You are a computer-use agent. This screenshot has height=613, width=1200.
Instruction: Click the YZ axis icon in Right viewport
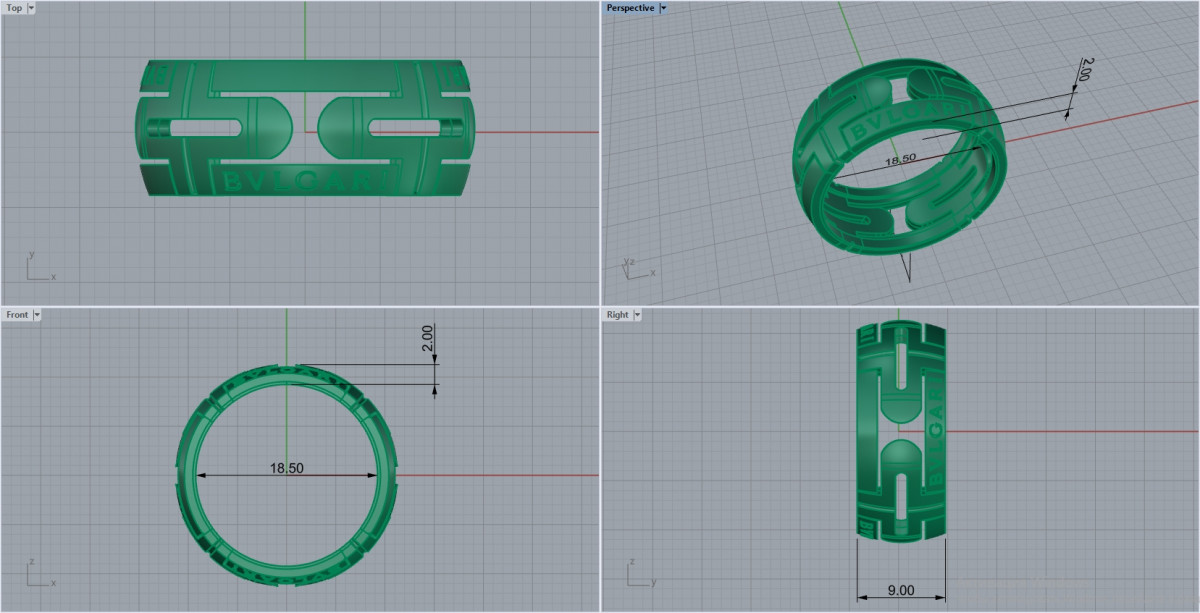tap(638, 575)
